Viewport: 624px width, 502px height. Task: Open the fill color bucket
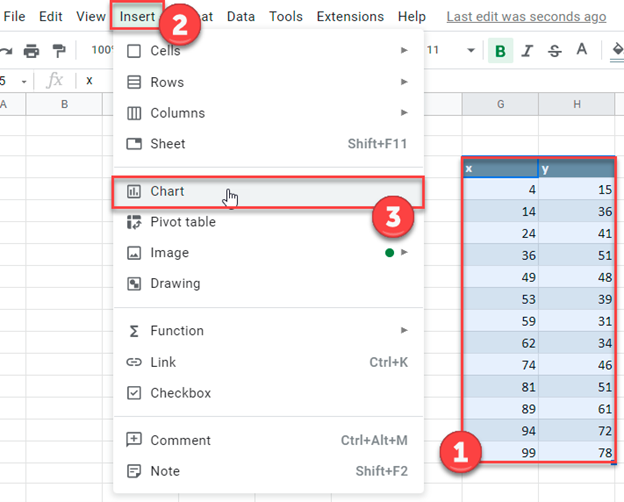(x=618, y=51)
